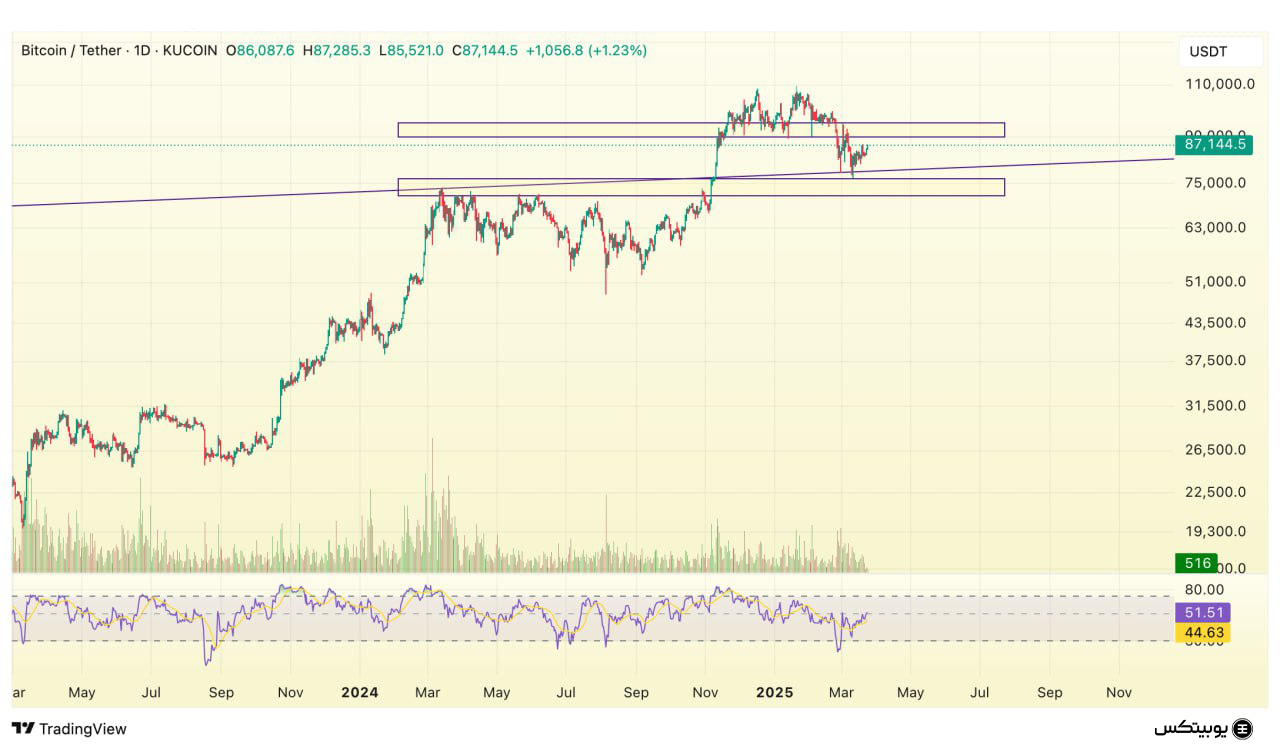Click the Bitcoin / Tether symbol title
The image size is (1280, 749).
click(x=71, y=50)
